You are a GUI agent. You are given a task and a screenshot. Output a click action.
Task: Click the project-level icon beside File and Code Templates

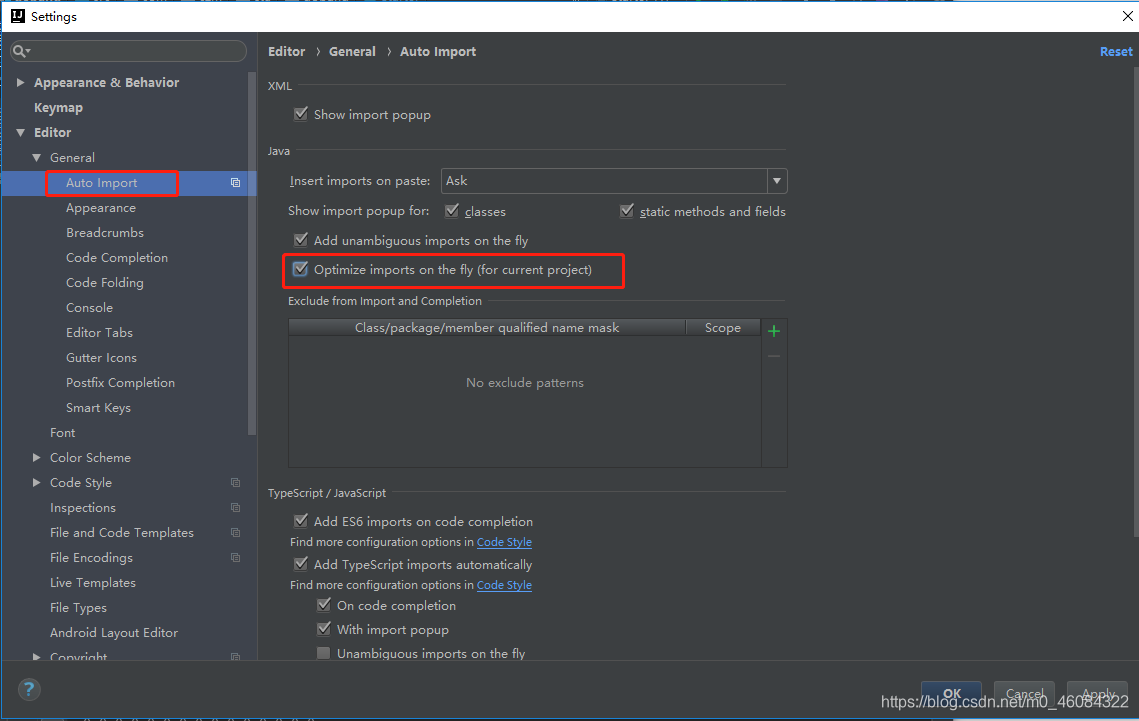(235, 533)
